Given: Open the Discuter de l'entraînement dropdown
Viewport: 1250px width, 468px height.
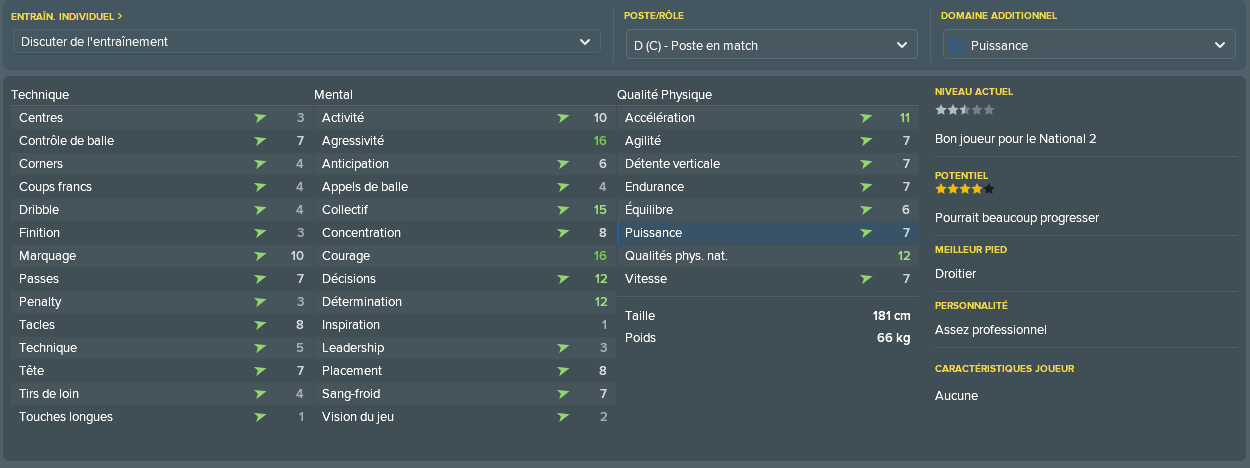Looking at the screenshot, I should (306, 42).
